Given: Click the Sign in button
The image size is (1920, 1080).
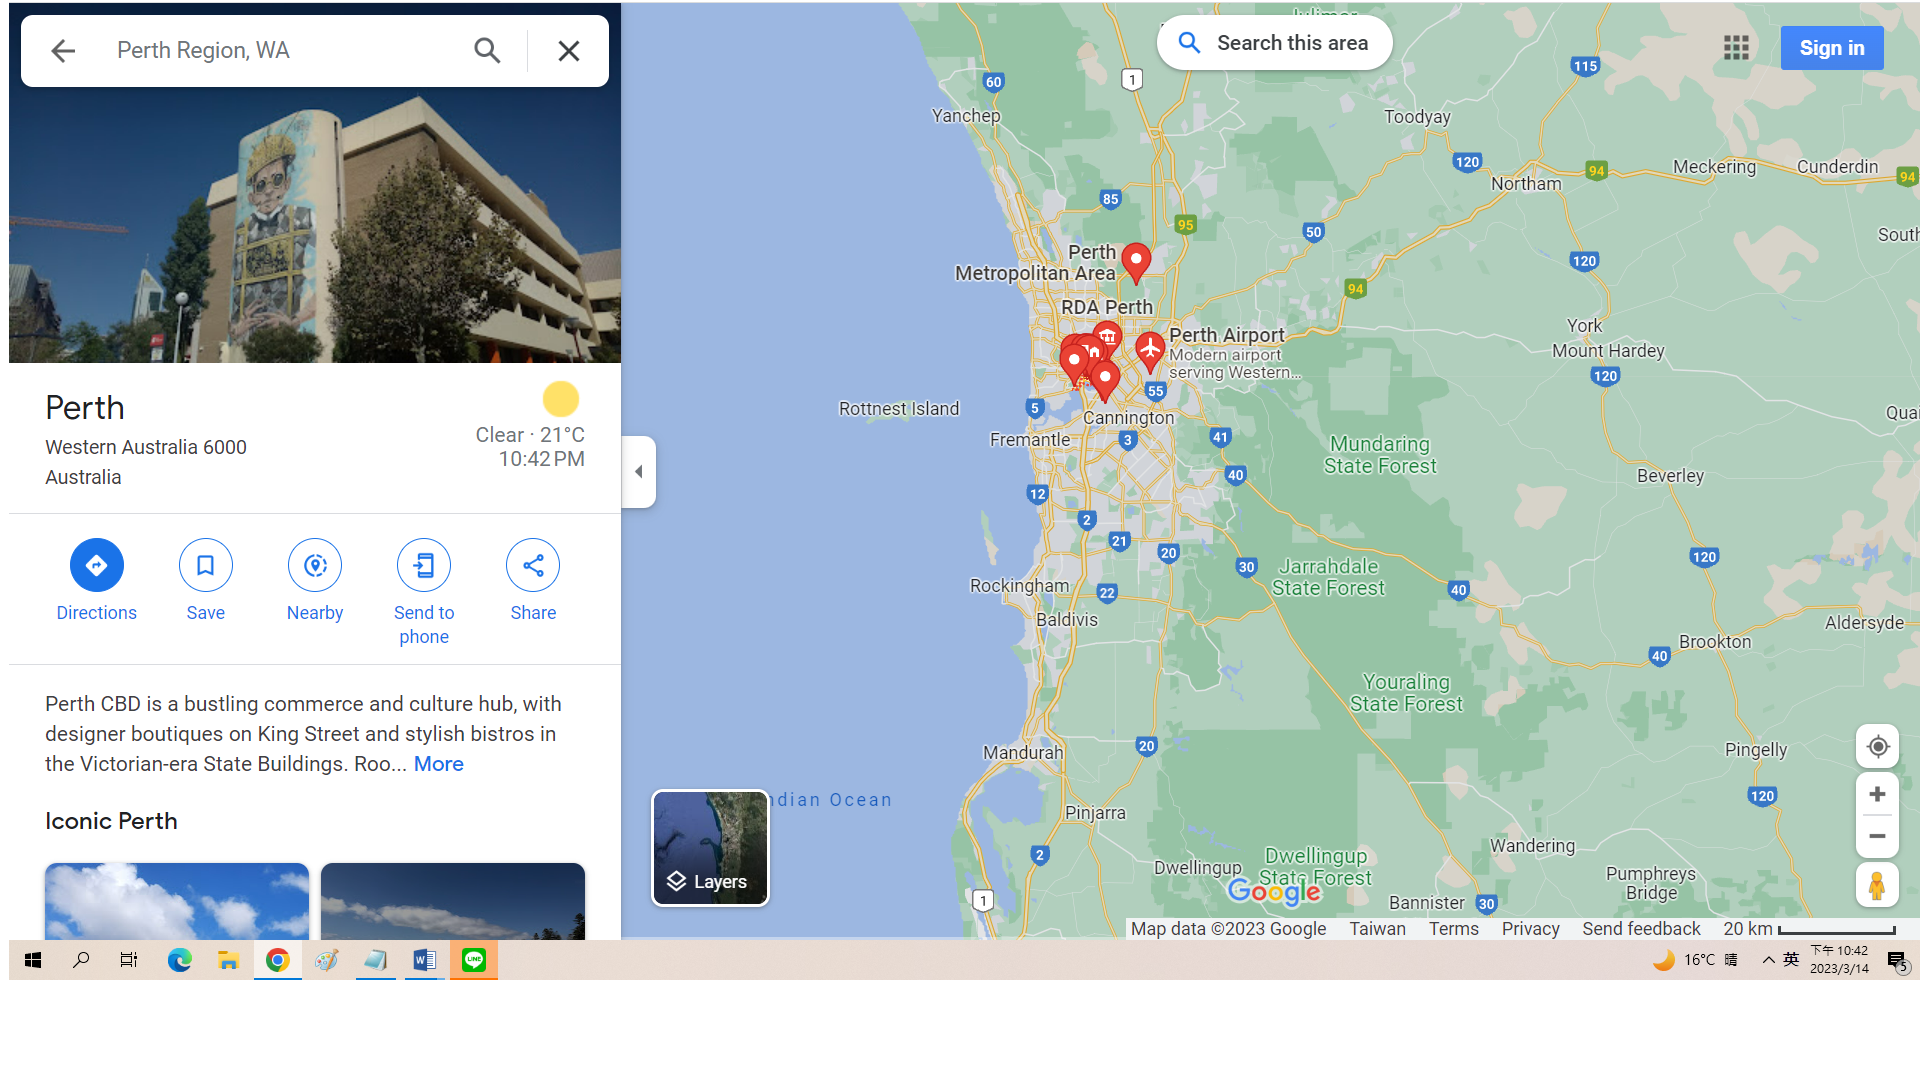Looking at the screenshot, I should click(1832, 47).
